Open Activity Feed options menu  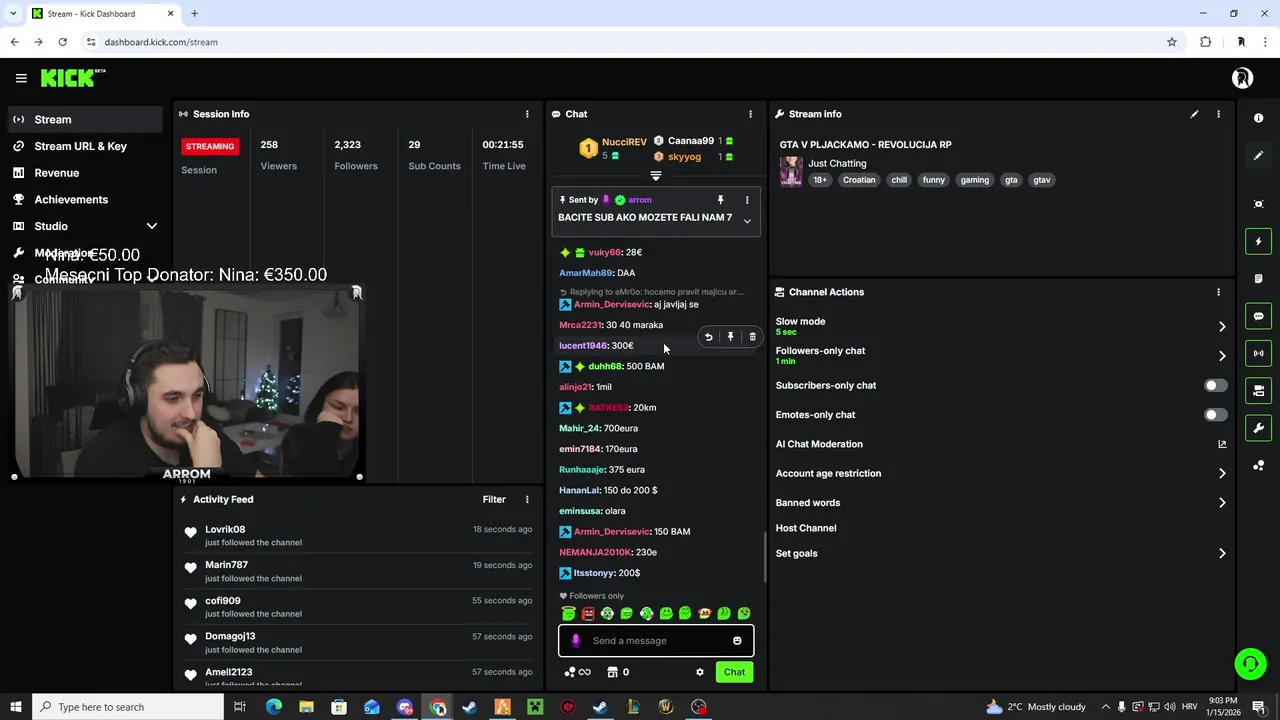click(x=527, y=499)
